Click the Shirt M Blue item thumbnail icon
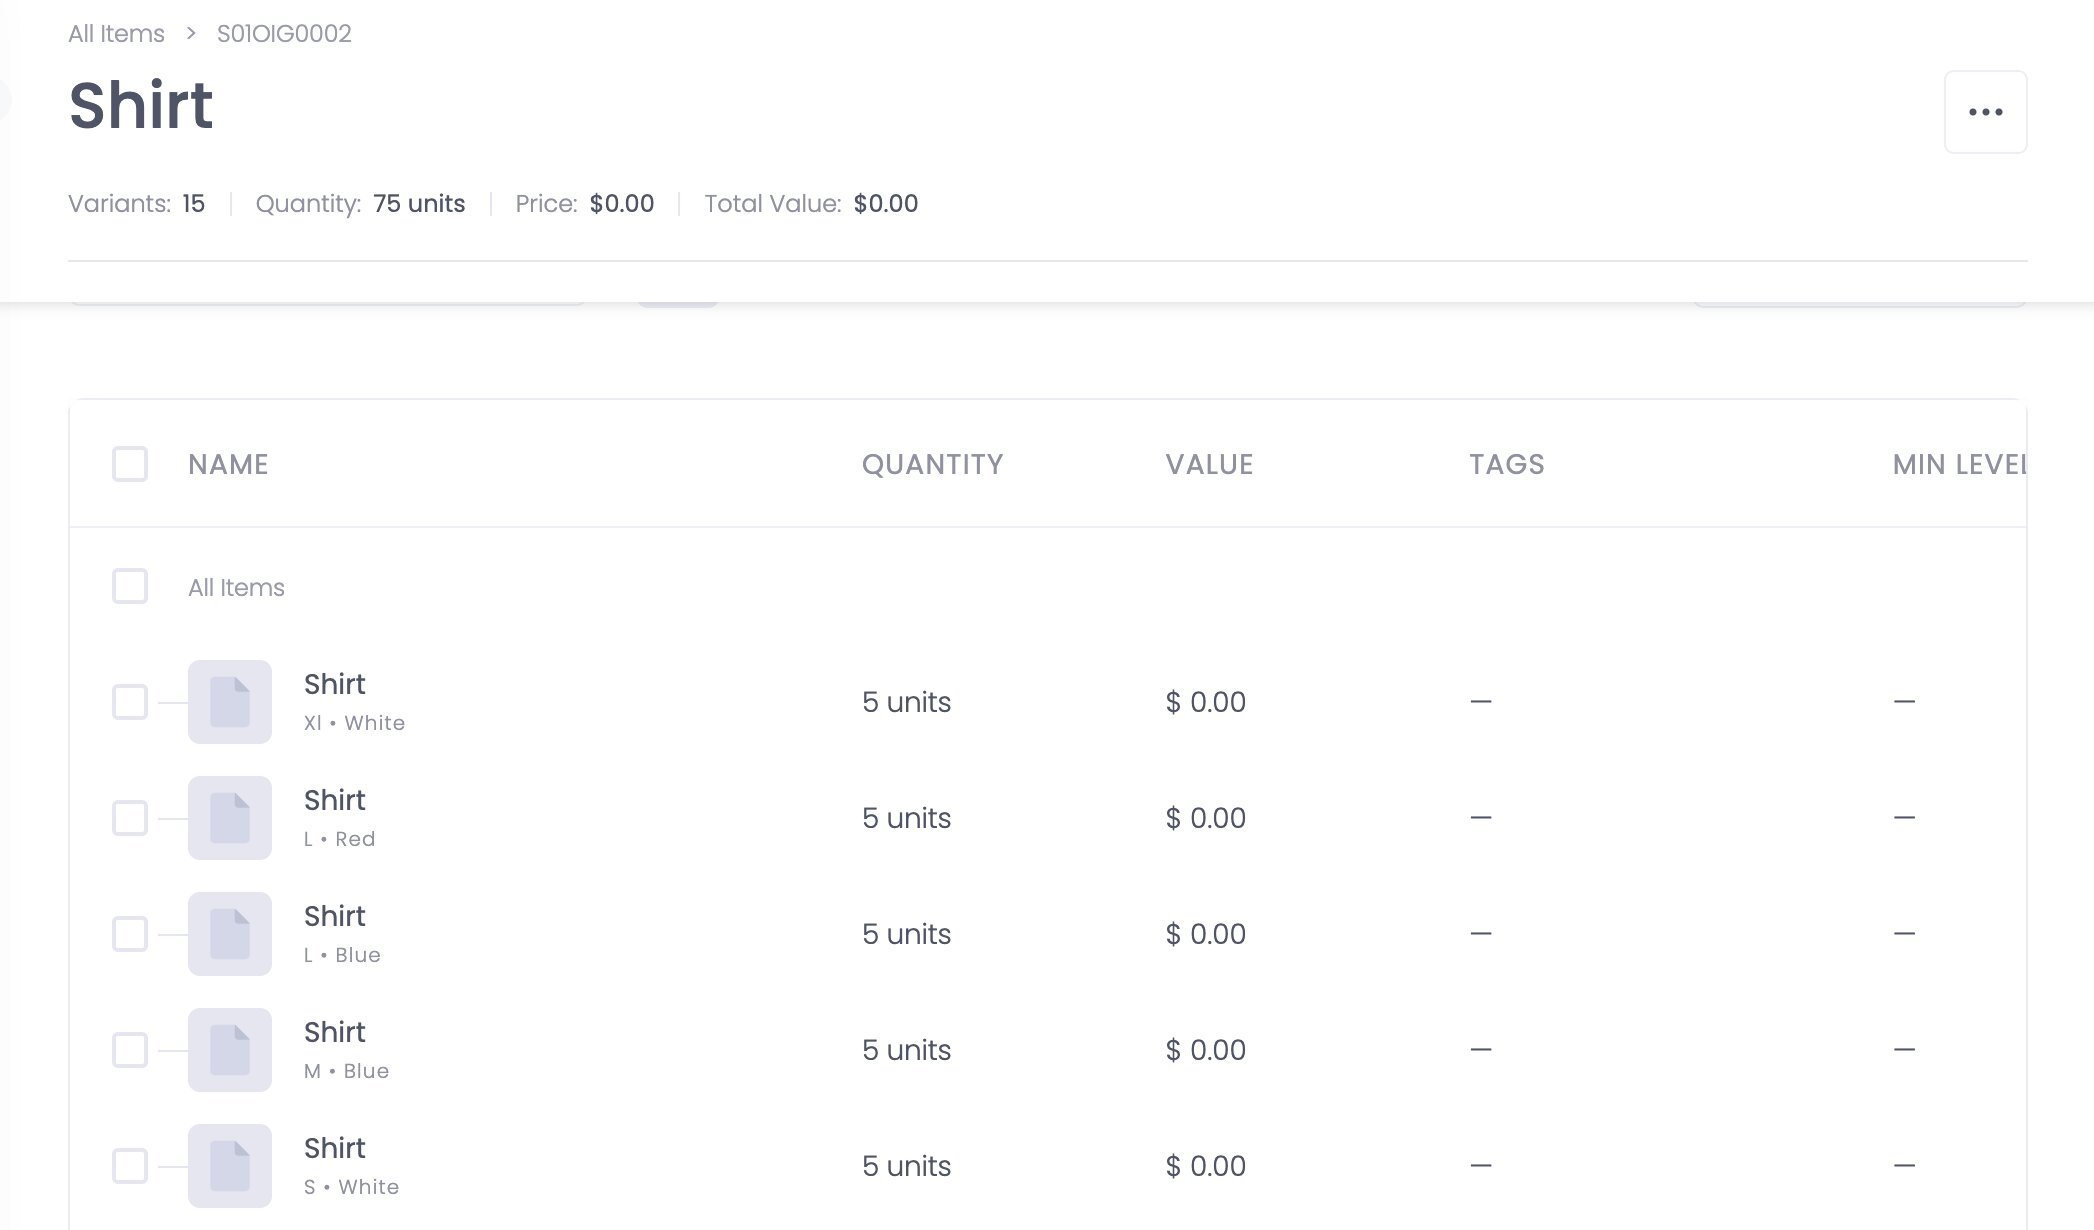Screen dimensions: 2094x1230 [230, 1050]
